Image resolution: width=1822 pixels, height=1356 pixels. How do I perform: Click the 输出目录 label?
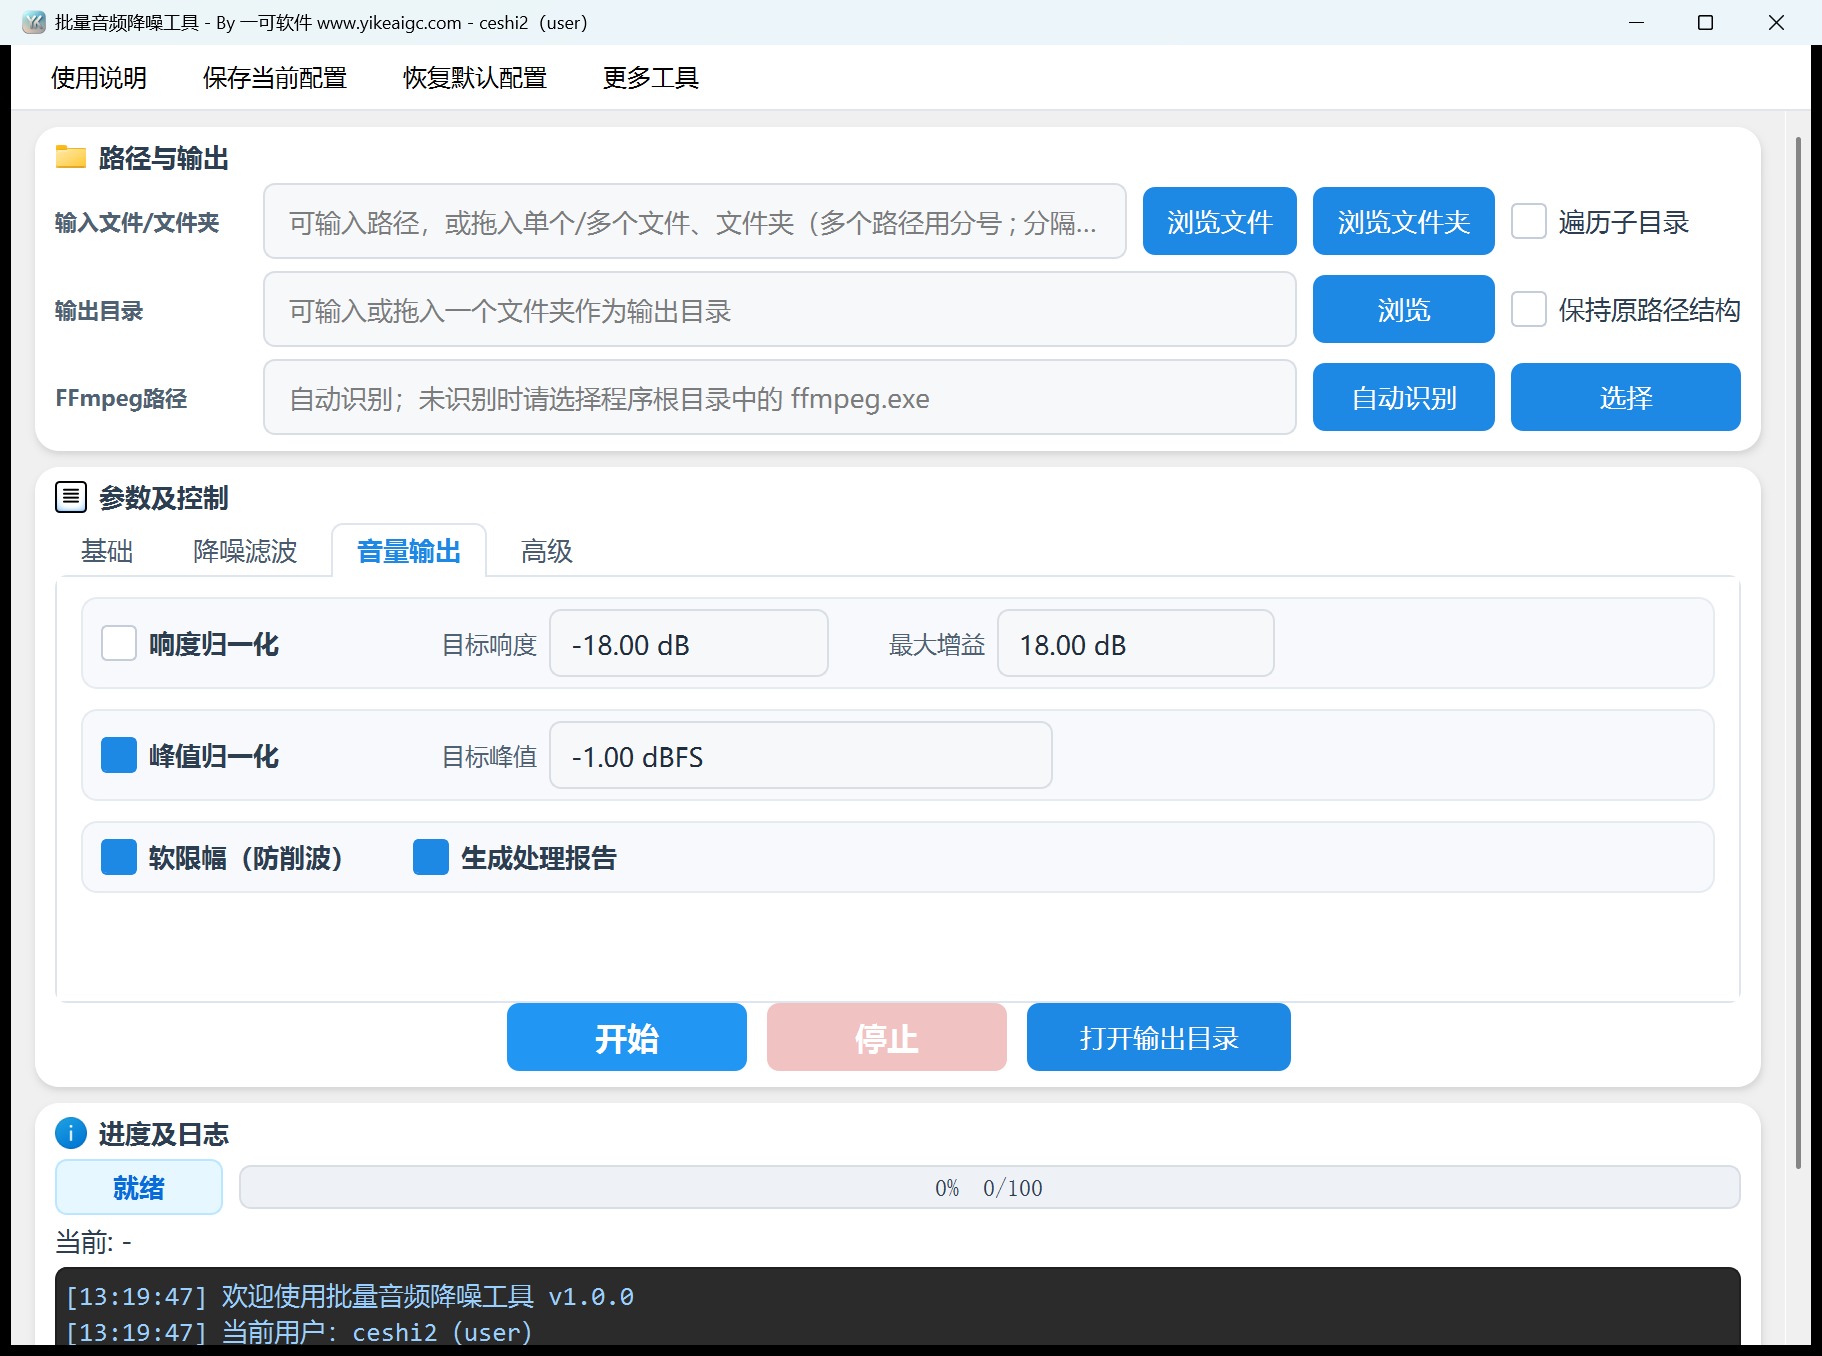coord(99,310)
